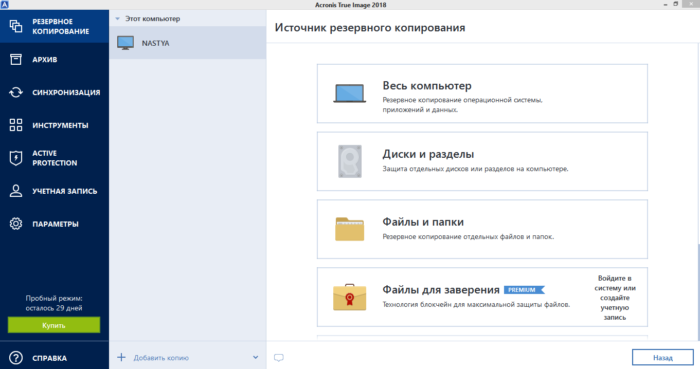Click the description Защита отдельных дисков или разделов
This screenshot has width=700, height=369.
[x=475, y=169]
